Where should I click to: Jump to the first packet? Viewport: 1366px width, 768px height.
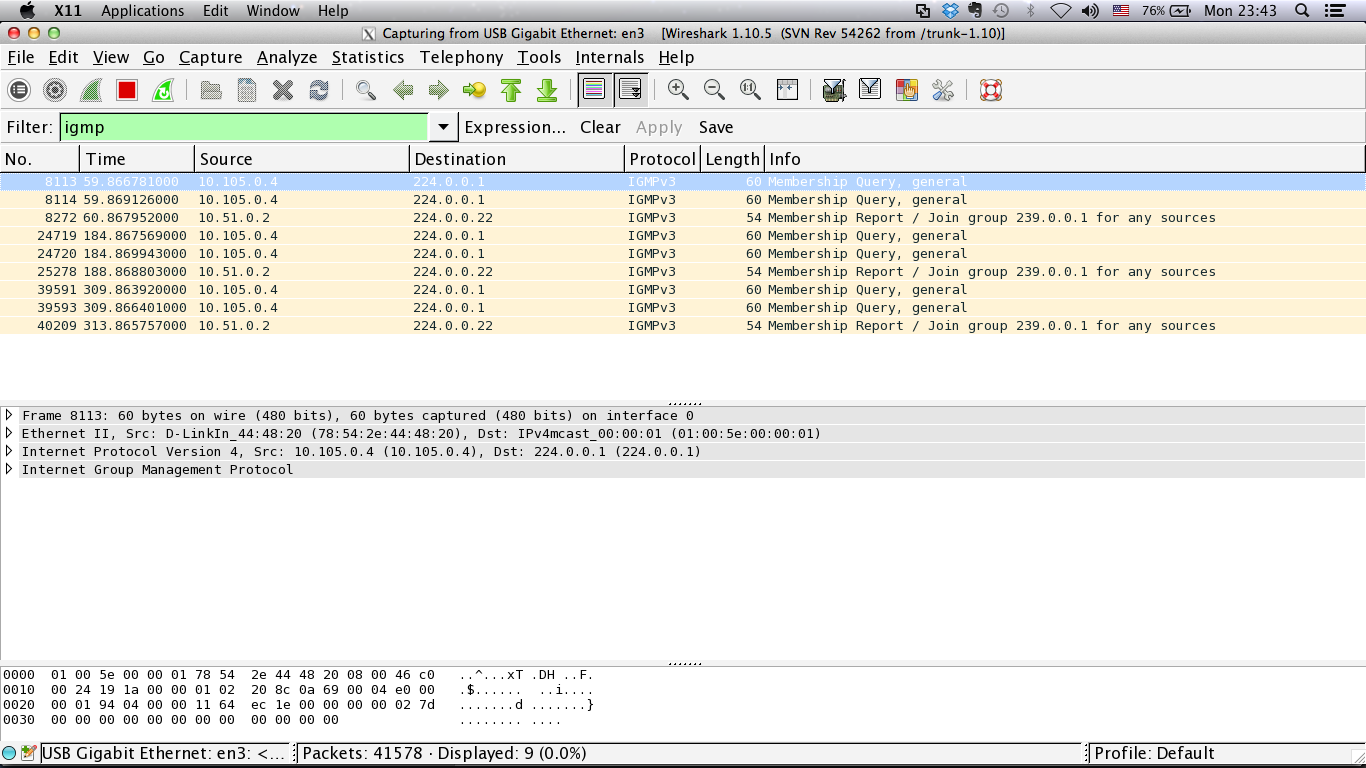pos(511,90)
